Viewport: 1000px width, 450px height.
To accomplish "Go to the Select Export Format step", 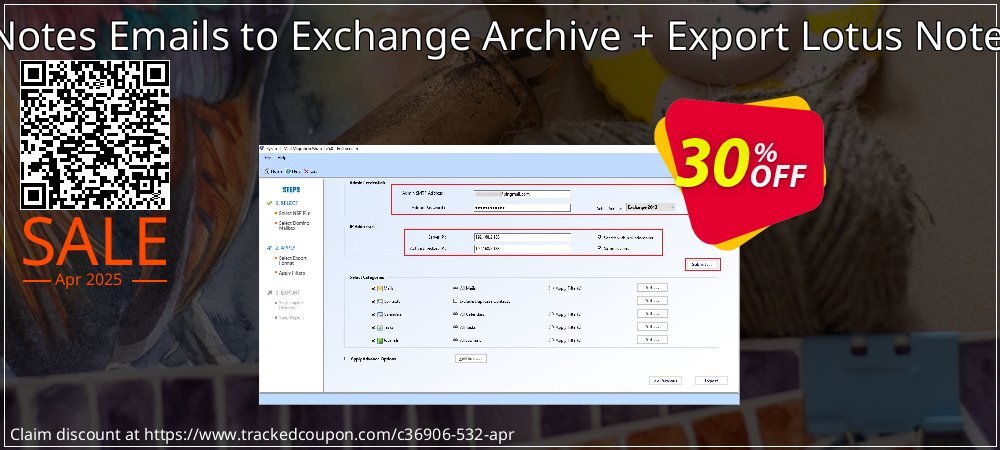I will click(x=292, y=261).
